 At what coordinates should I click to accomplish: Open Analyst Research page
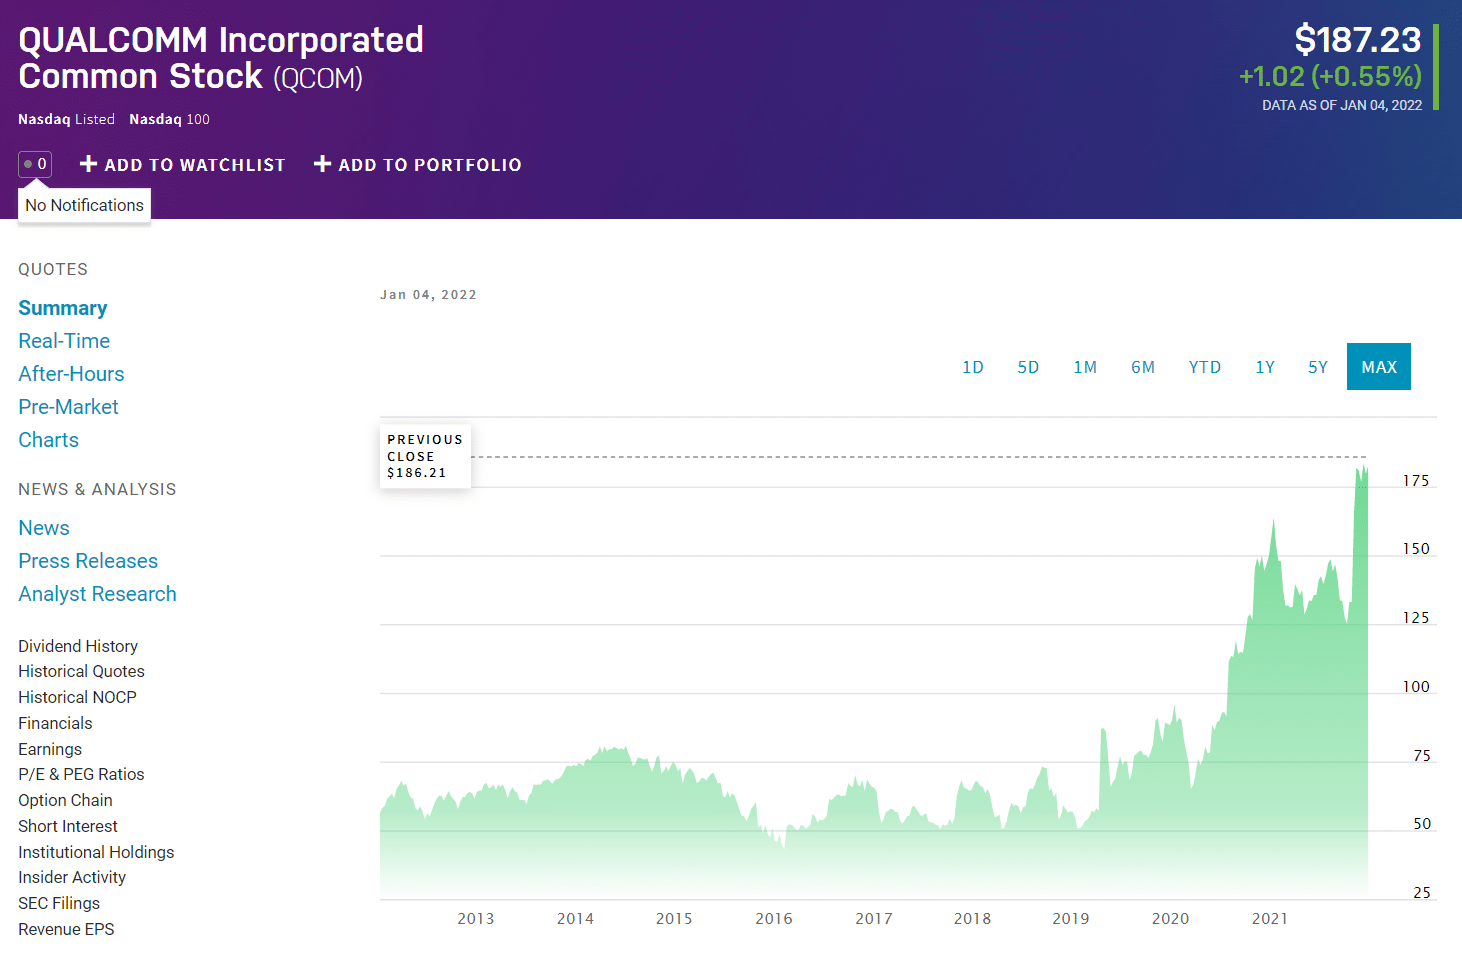click(x=97, y=594)
